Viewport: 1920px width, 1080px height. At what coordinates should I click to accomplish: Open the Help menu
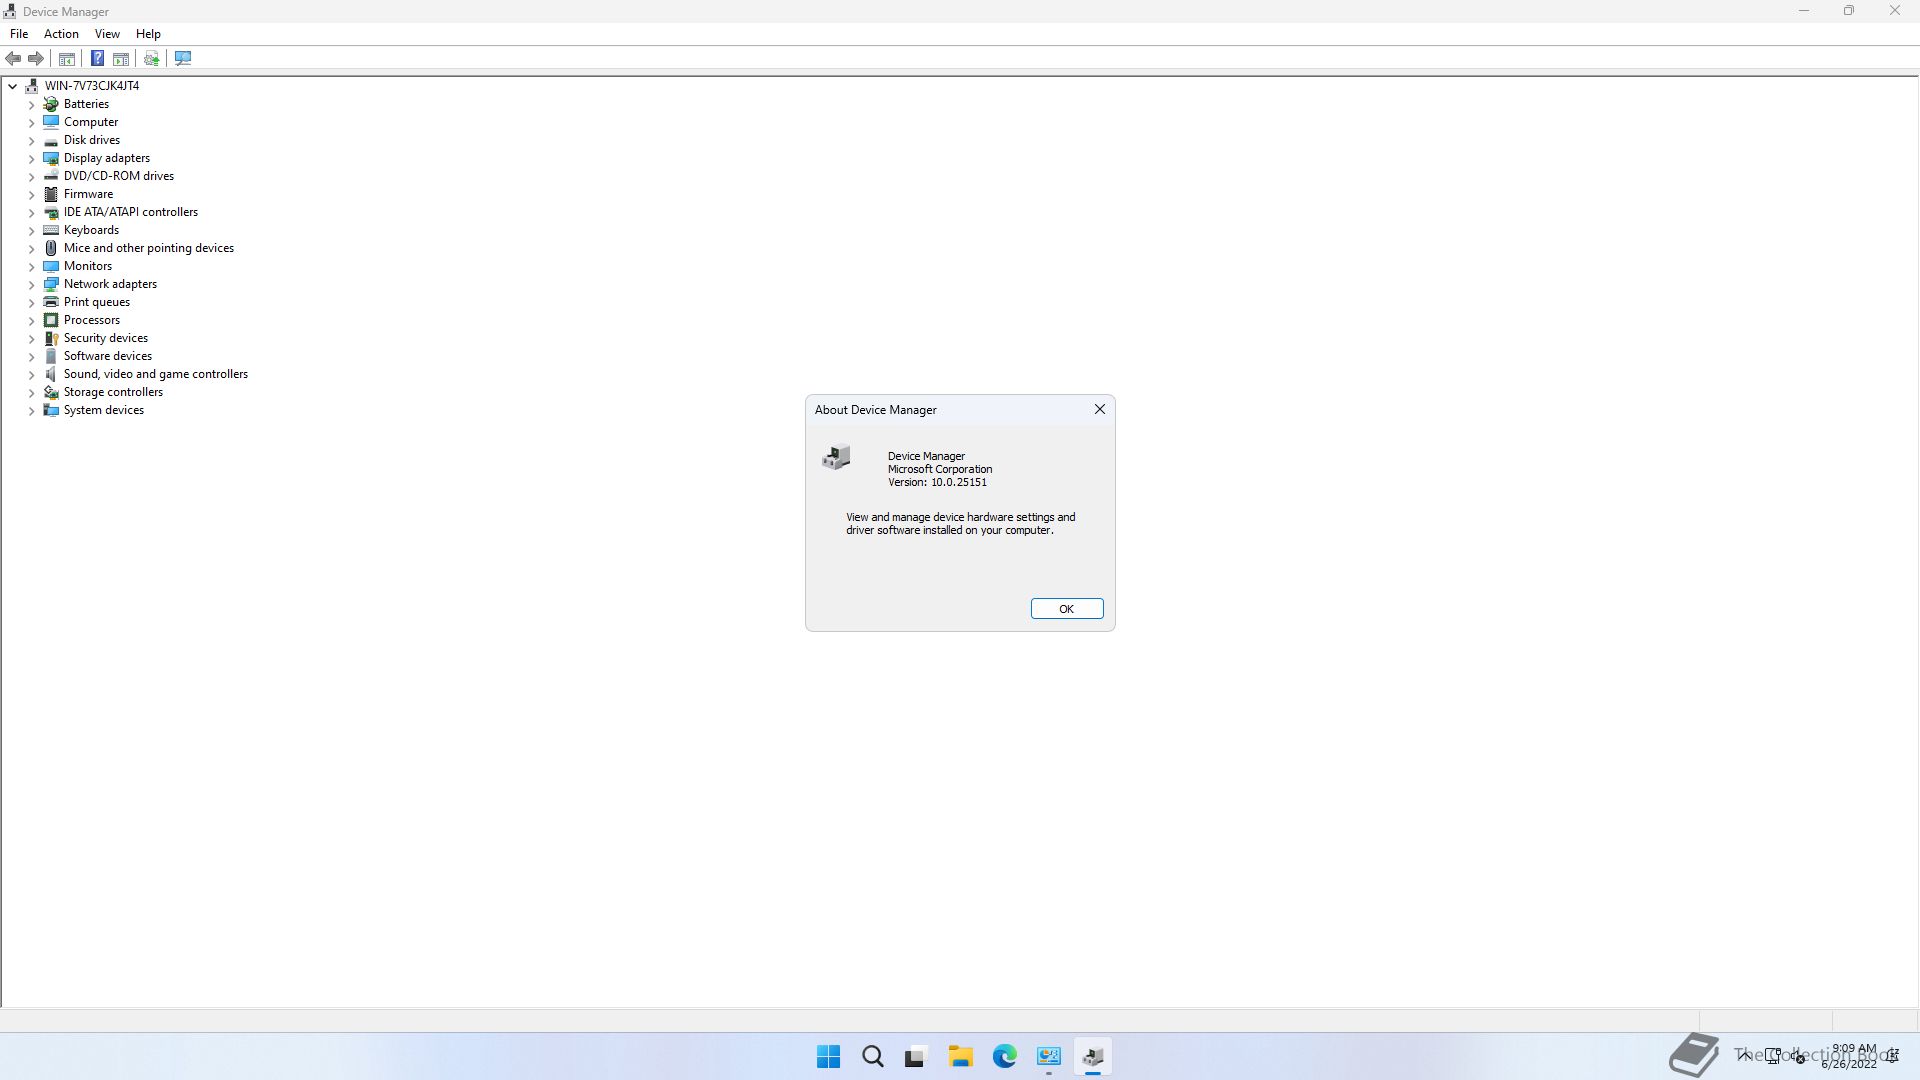coord(148,34)
